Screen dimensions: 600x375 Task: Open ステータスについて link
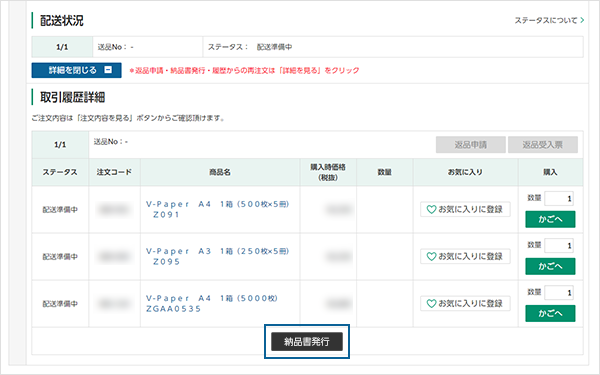[x=549, y=20]
